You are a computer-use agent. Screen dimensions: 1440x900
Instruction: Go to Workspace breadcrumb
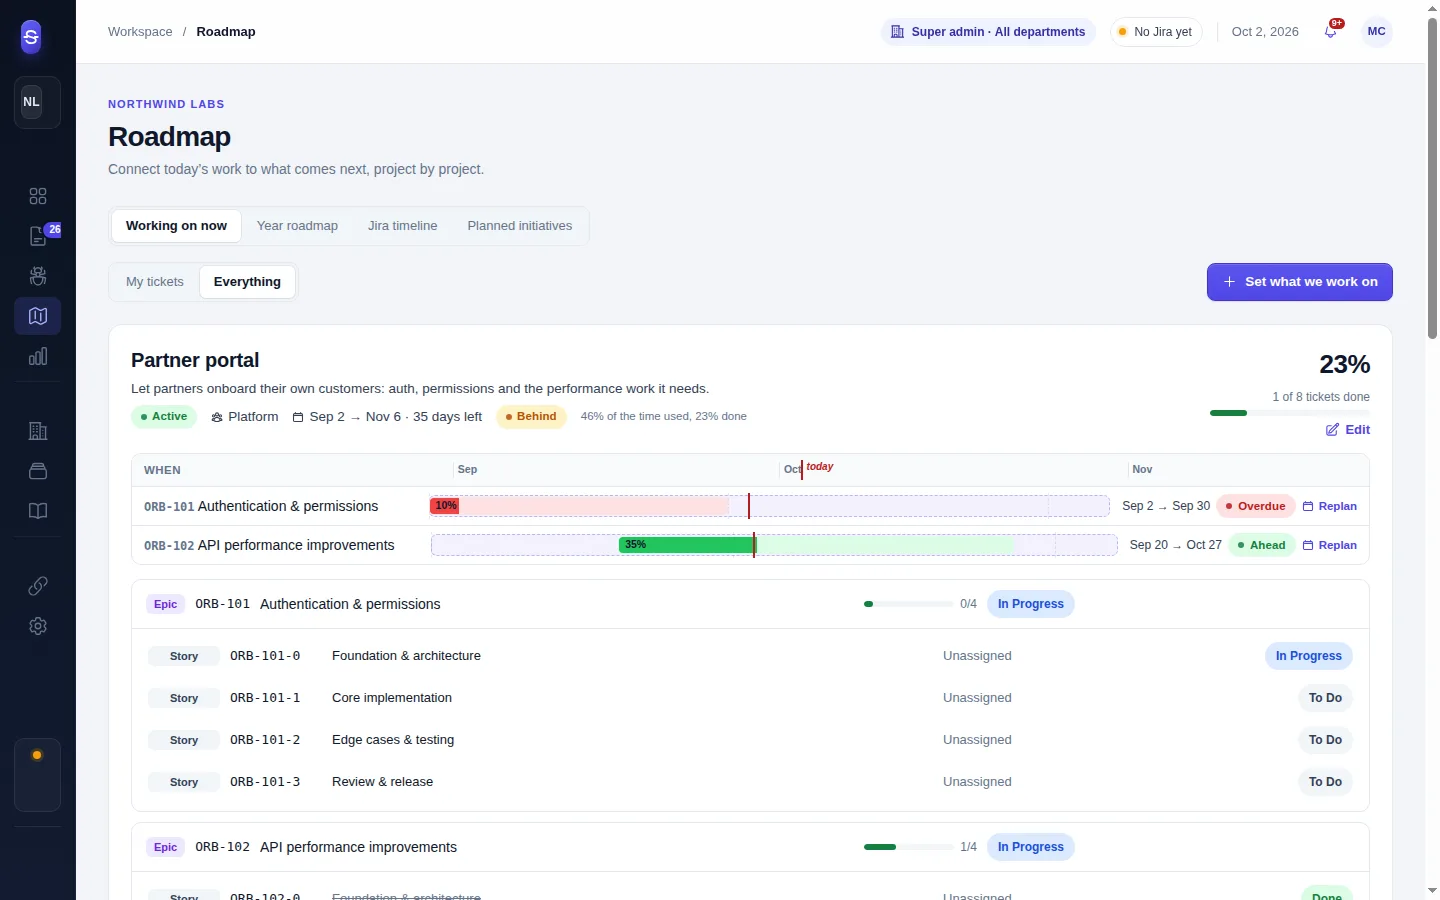140,32
